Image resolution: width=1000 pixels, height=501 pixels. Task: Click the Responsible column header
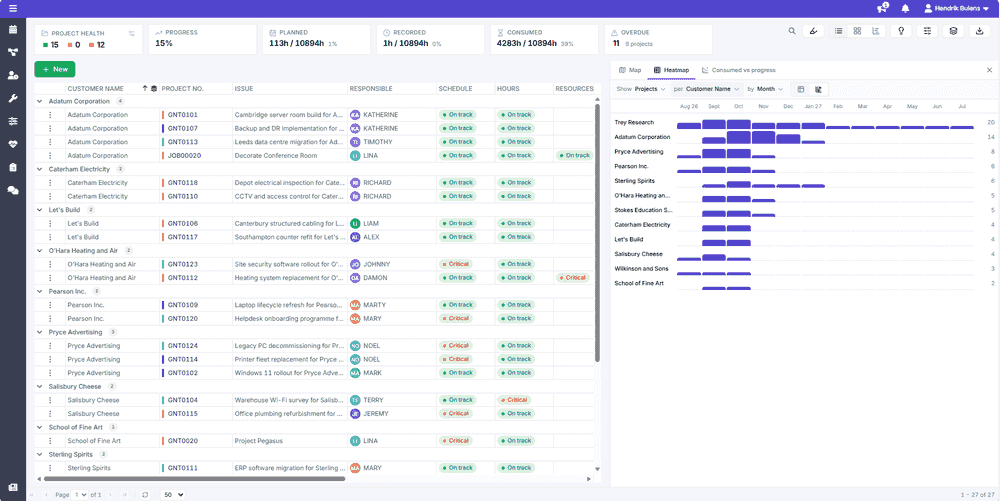(371, 89)
